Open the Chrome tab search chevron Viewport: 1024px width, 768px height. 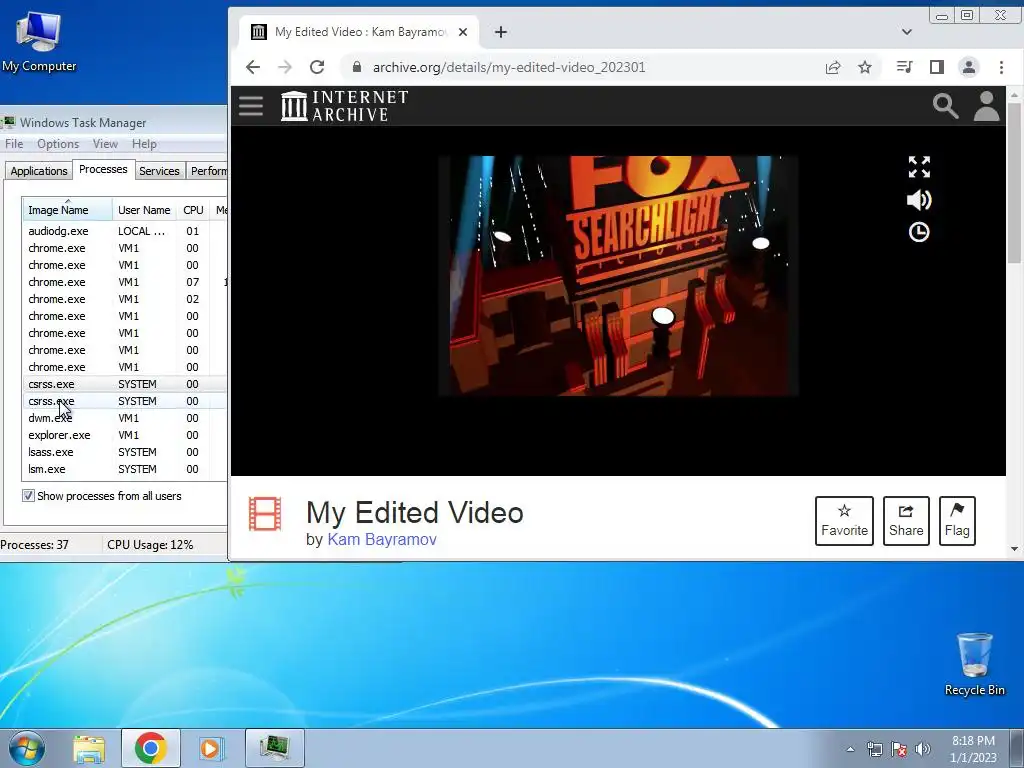click(x=906, y=32)
